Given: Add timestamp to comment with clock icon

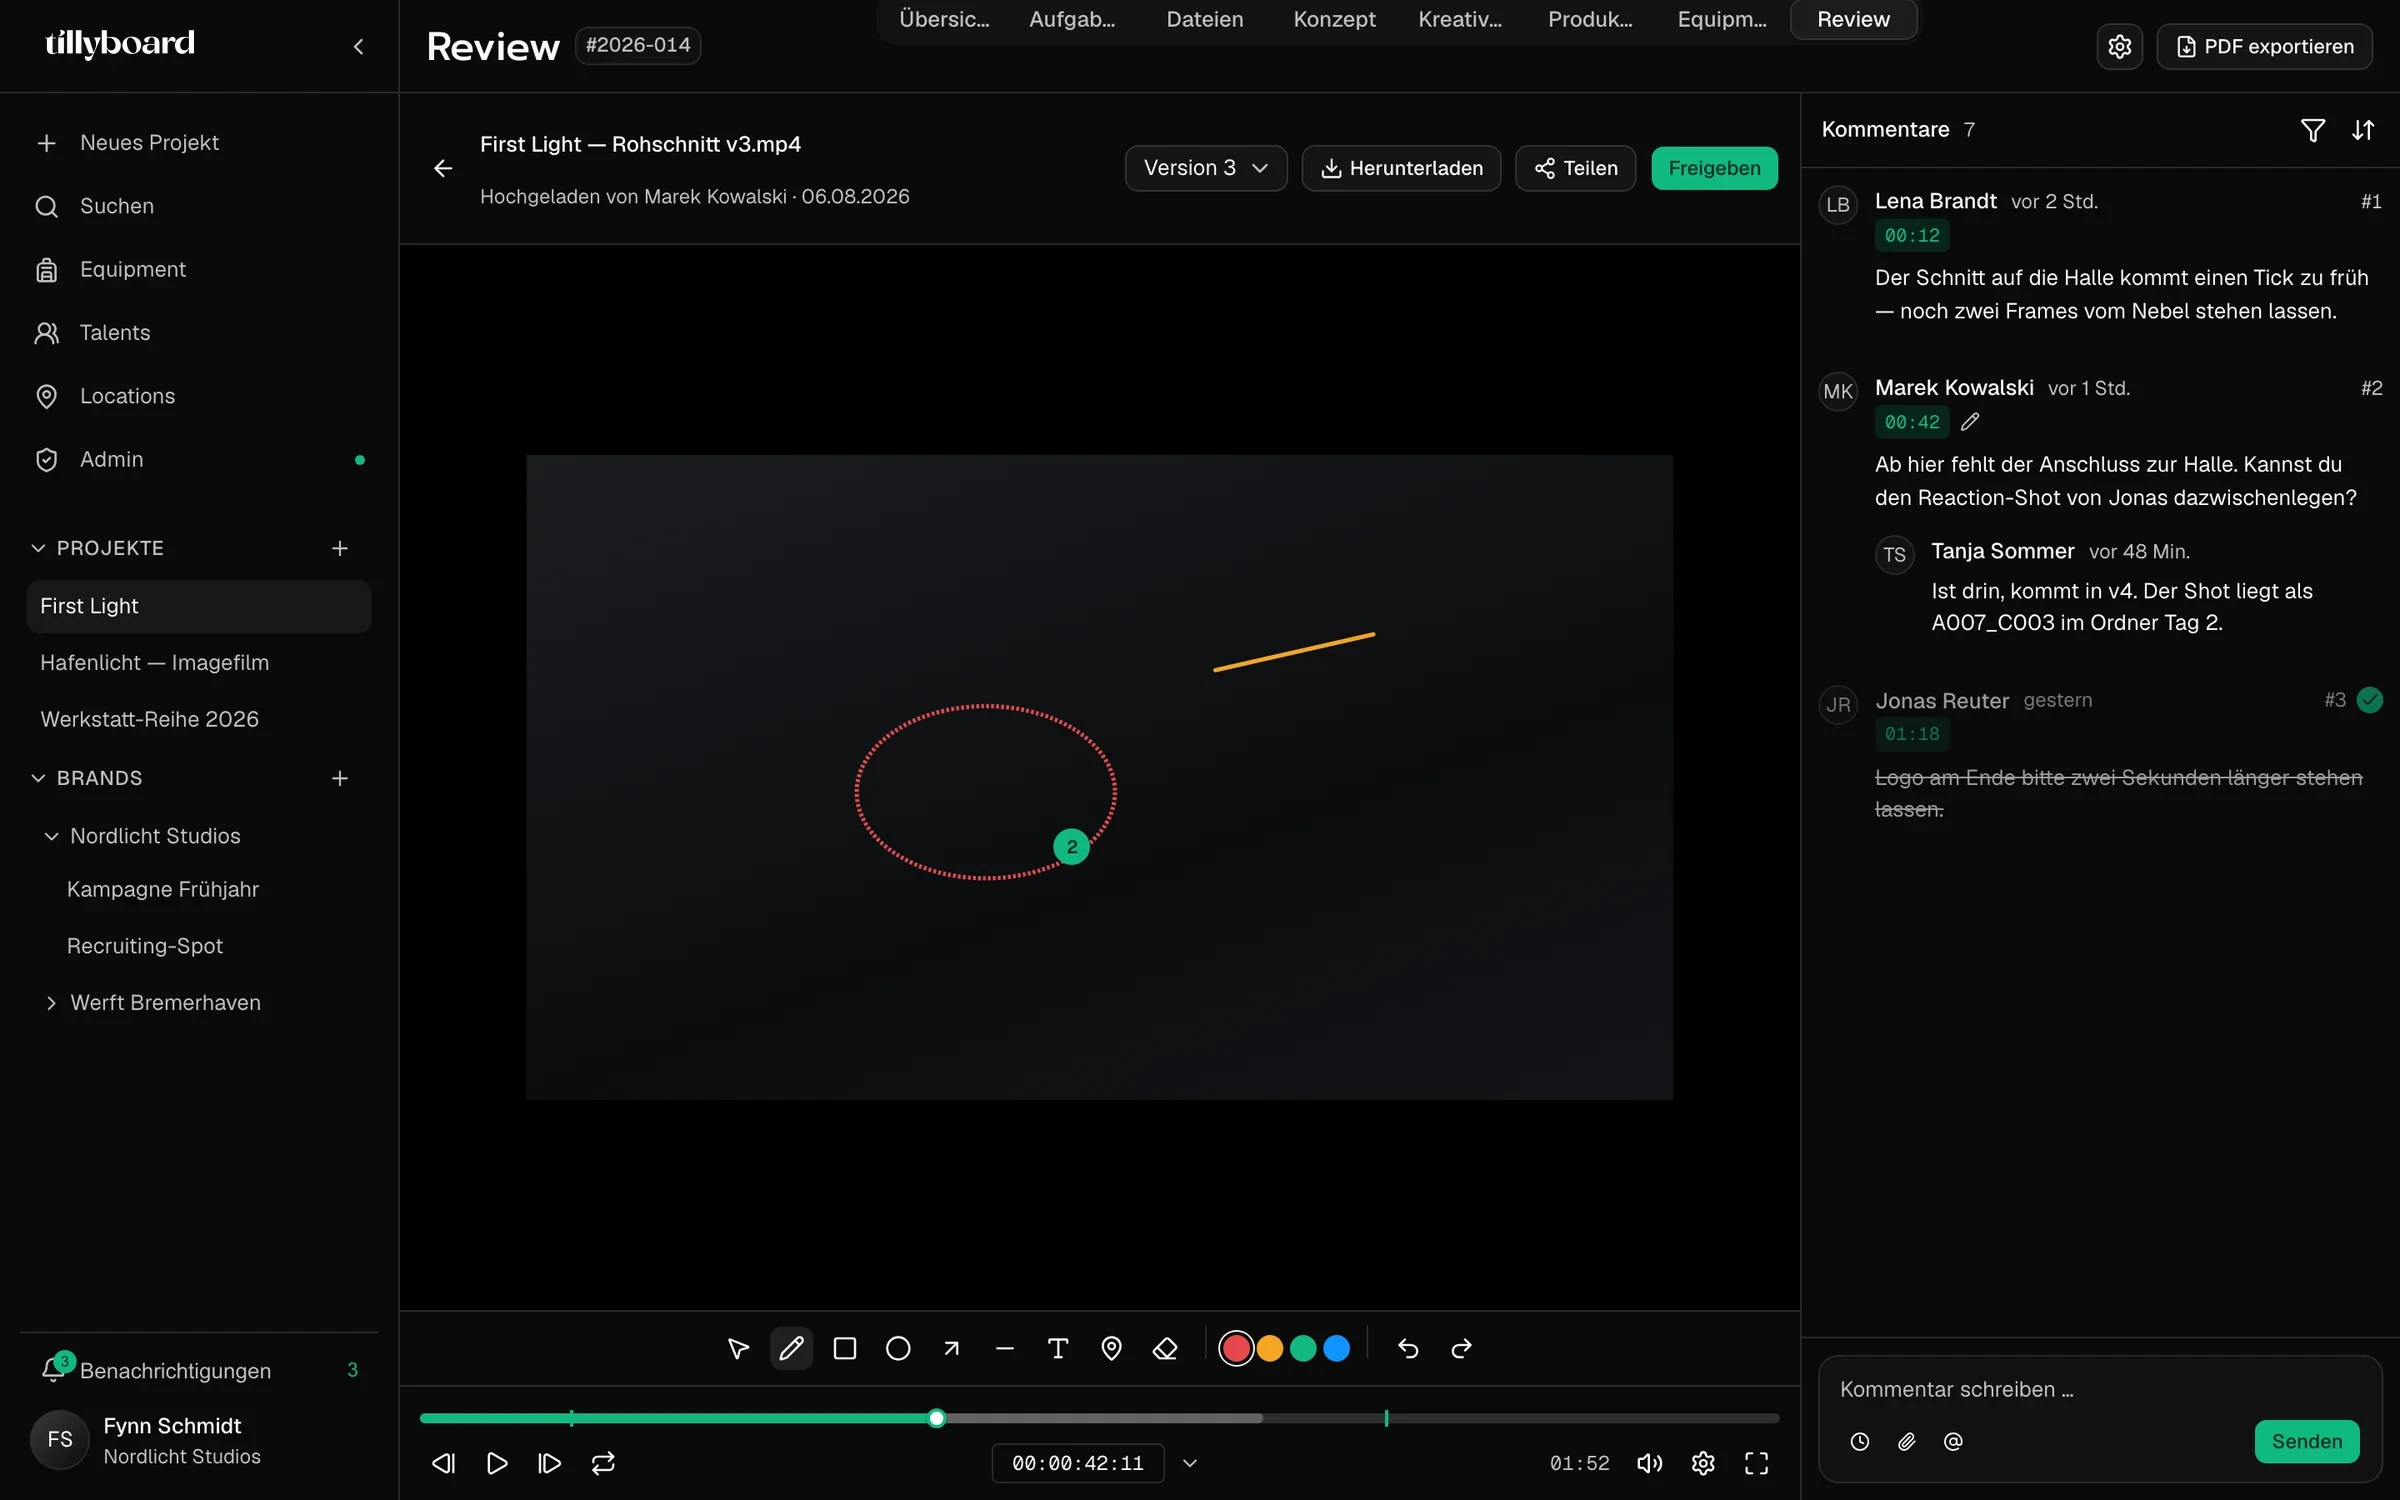Looking at the screenshot, I should (1859, 1441).
